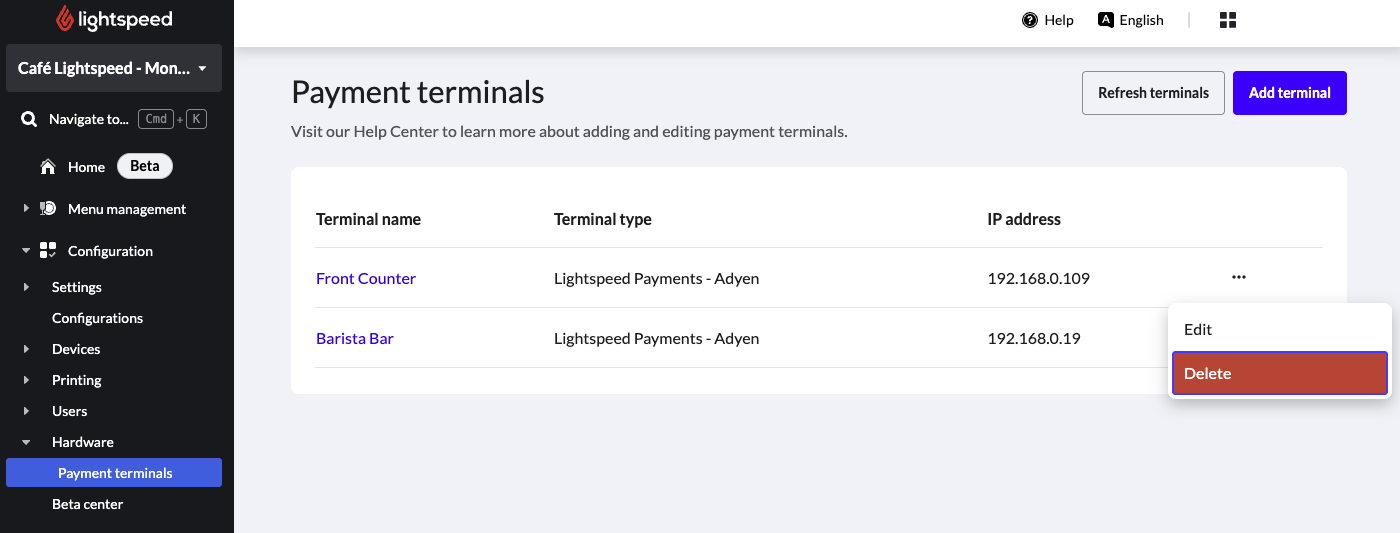Open the Barista Bar terminal link
This screenshot has width=1400, height=533.
click(355, 338)
